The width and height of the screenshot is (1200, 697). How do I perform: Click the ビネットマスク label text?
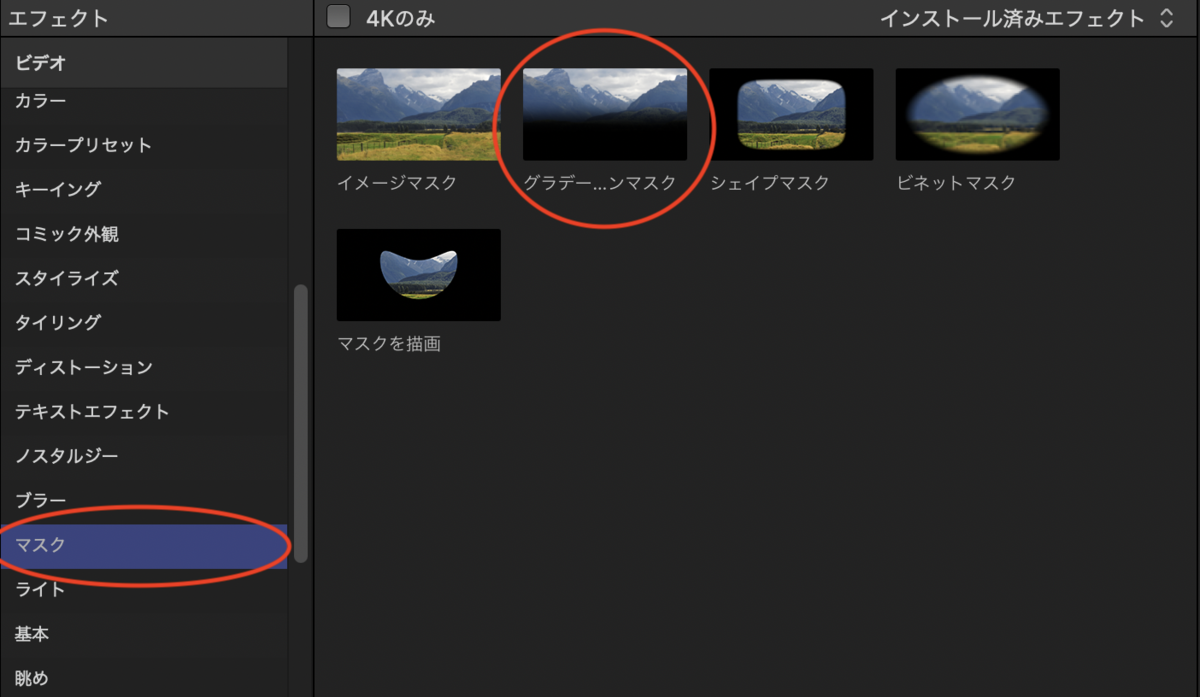point(956,183)
